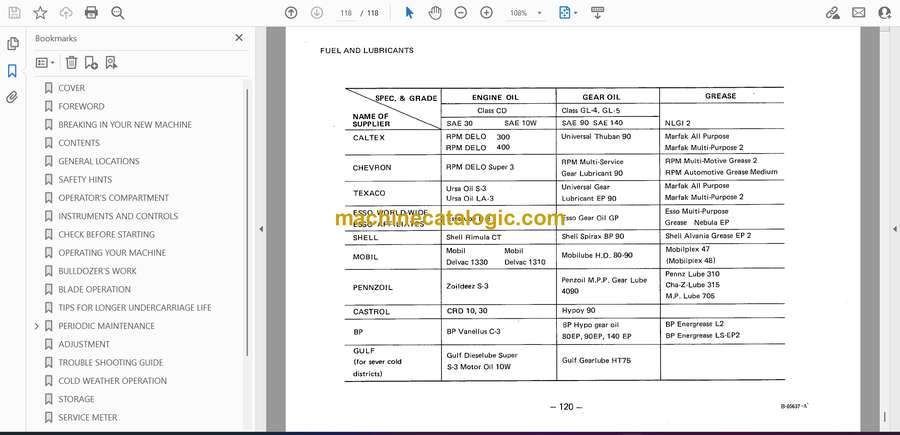Jump to COLD WEATHER OPERATION bookmark
The image size is (900, 435).
pyautogui.click(x=112, y=381)
